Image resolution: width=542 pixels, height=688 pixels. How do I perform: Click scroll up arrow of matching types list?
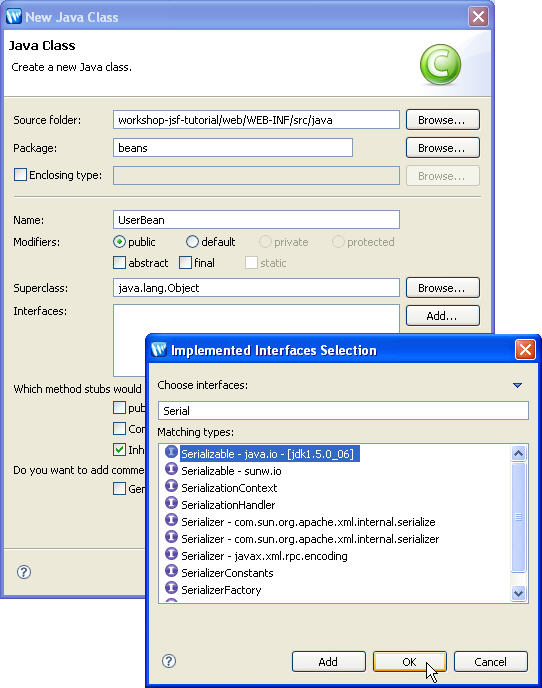pos(518,453)
